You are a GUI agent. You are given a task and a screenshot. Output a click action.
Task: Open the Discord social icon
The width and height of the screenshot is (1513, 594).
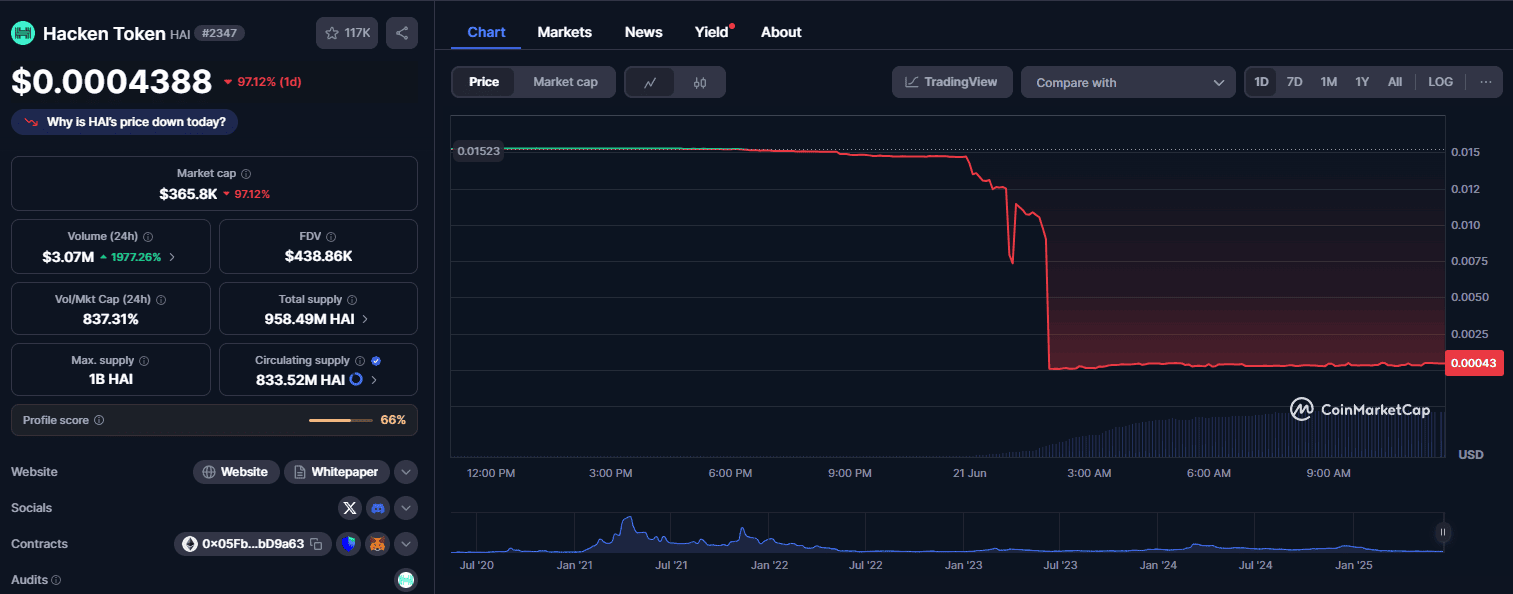[378, 508]
